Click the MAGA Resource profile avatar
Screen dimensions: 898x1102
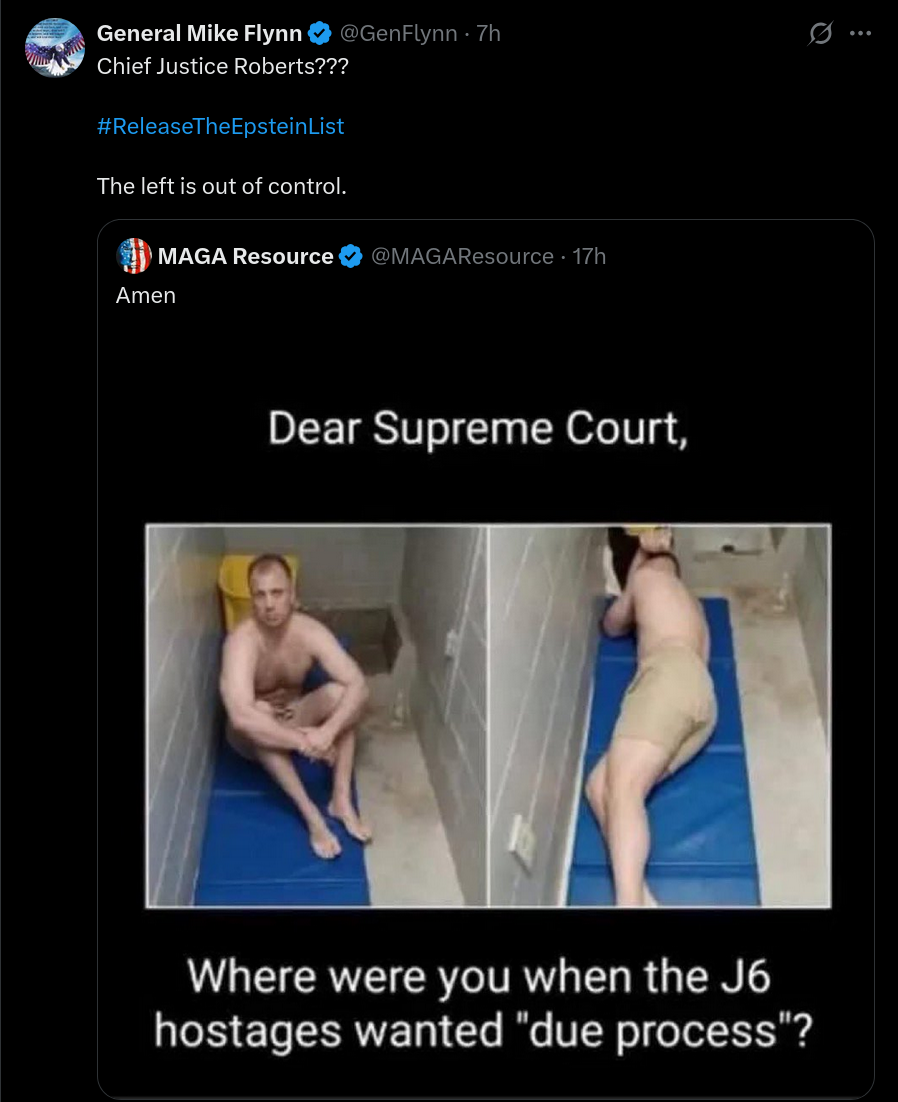(134, 256)
